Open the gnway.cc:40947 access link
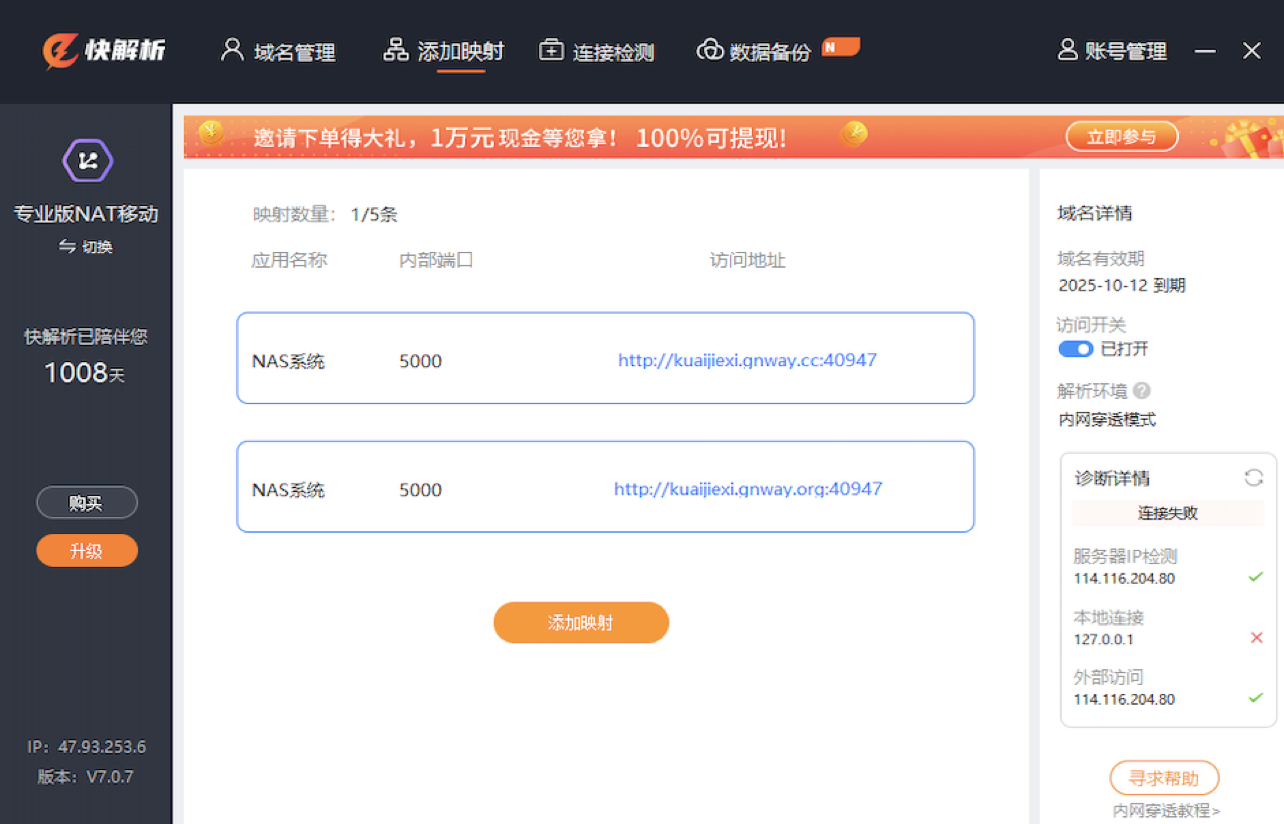Viewport: 1284px width, 824px height. click(747, 360)
